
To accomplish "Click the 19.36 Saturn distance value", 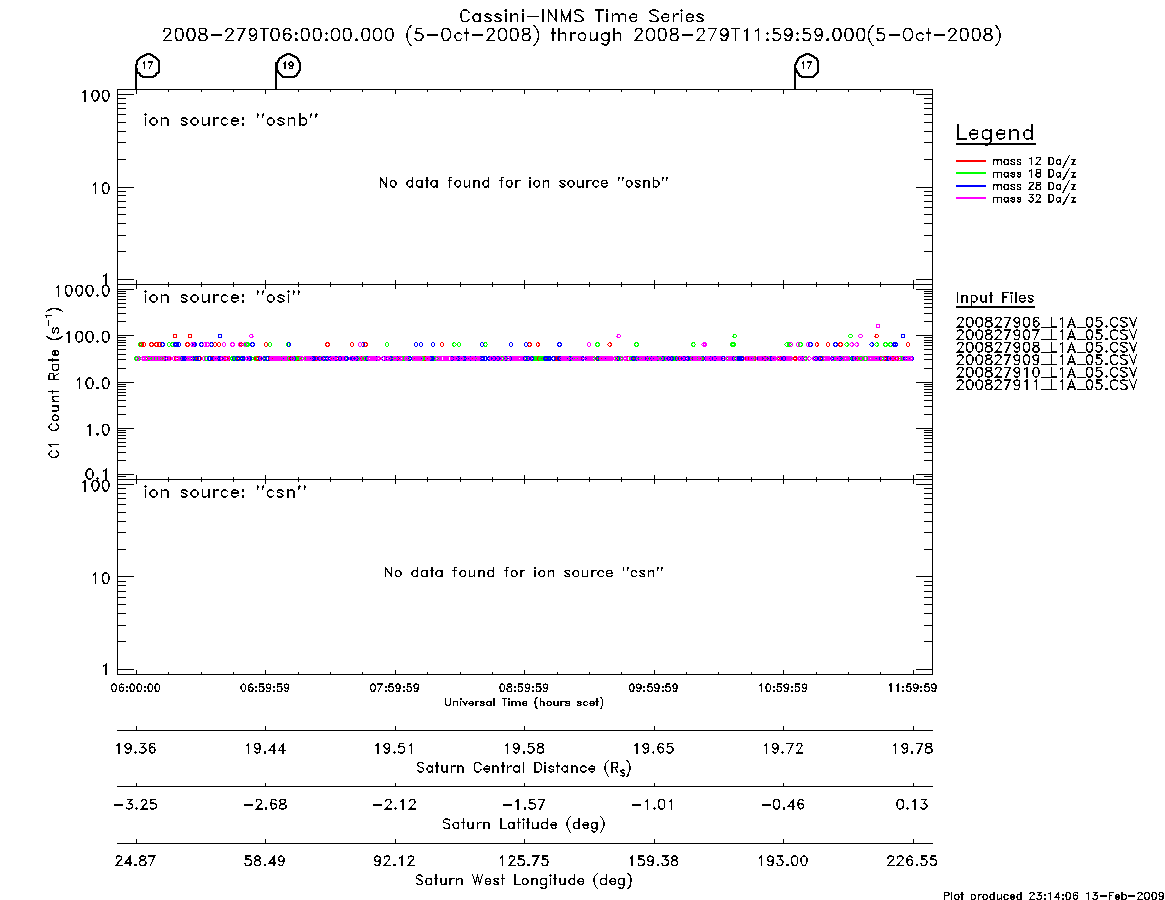I will [135, 748].
